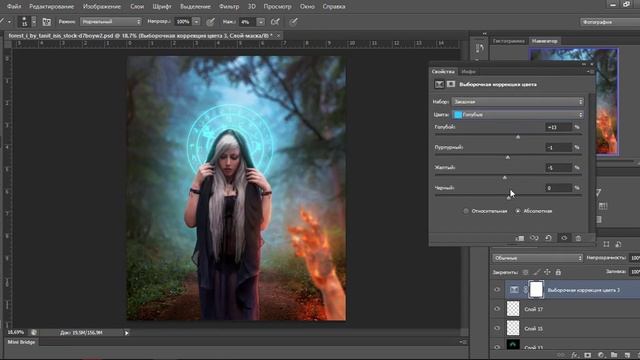The width and height of the screenshot is (640, 360).
Task: Create new adjustment layer icon at Layers bottom
Action: pos(601,356)
